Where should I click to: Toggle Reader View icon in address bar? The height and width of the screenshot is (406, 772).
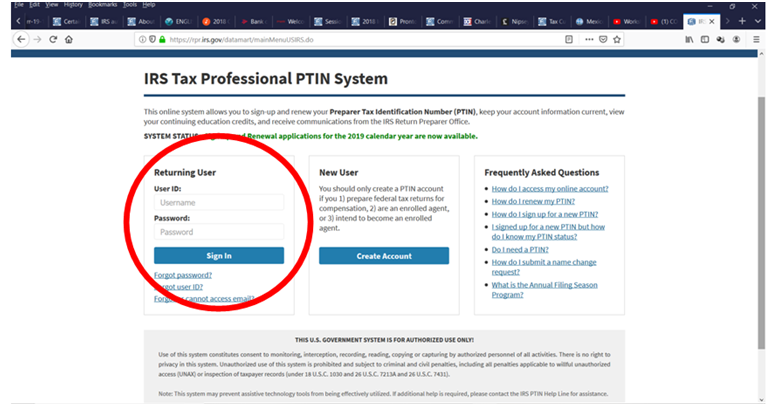tap(569, 39)
